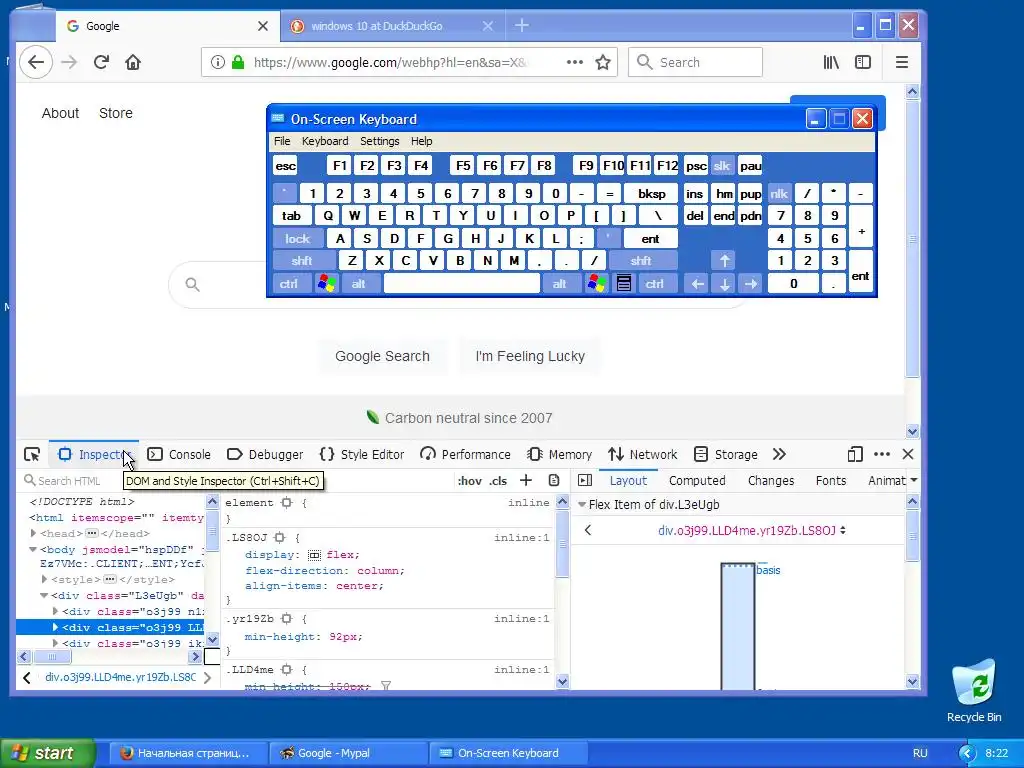Collapse the Flex Item of div.L3eUgb section

[x=582, y=504]
